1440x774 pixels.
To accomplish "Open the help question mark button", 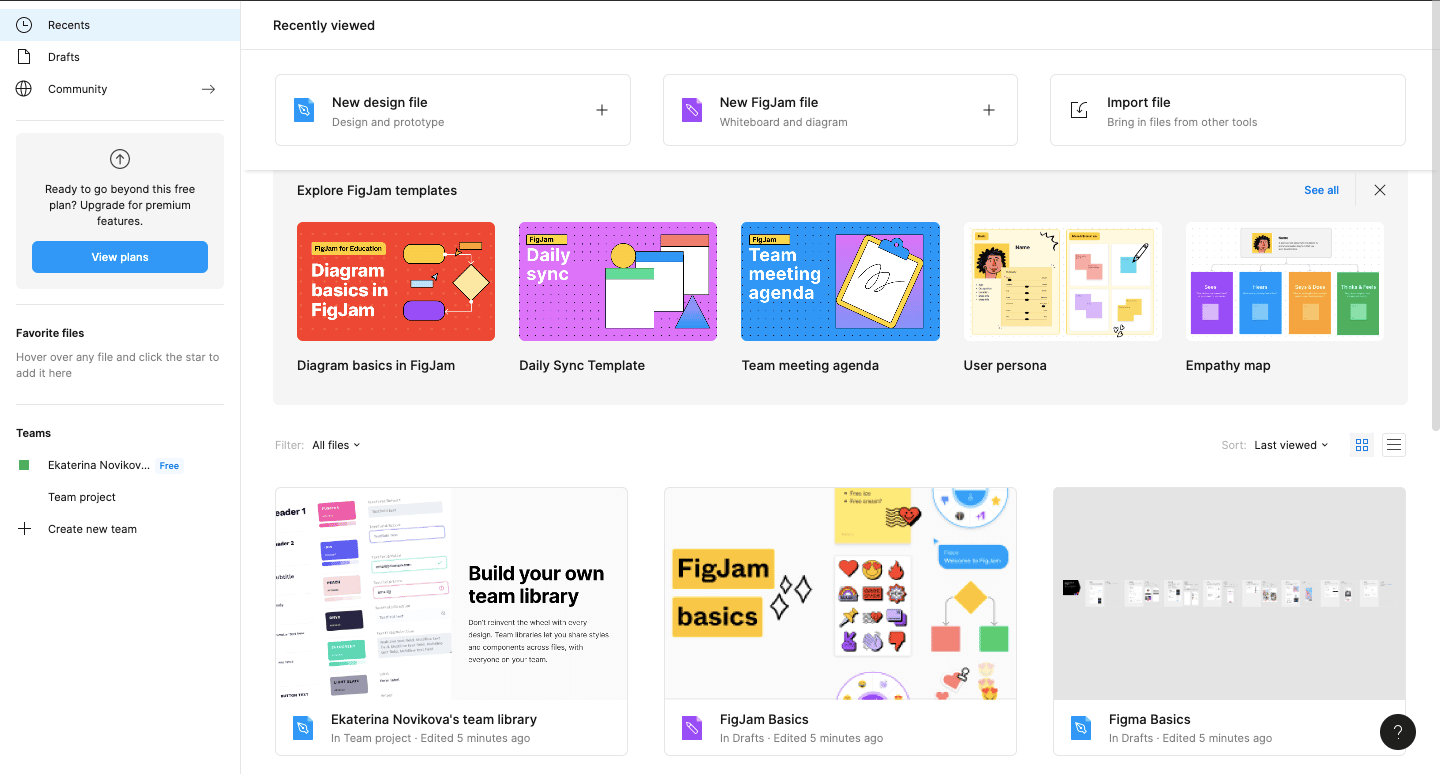I will click(1398, 732).
